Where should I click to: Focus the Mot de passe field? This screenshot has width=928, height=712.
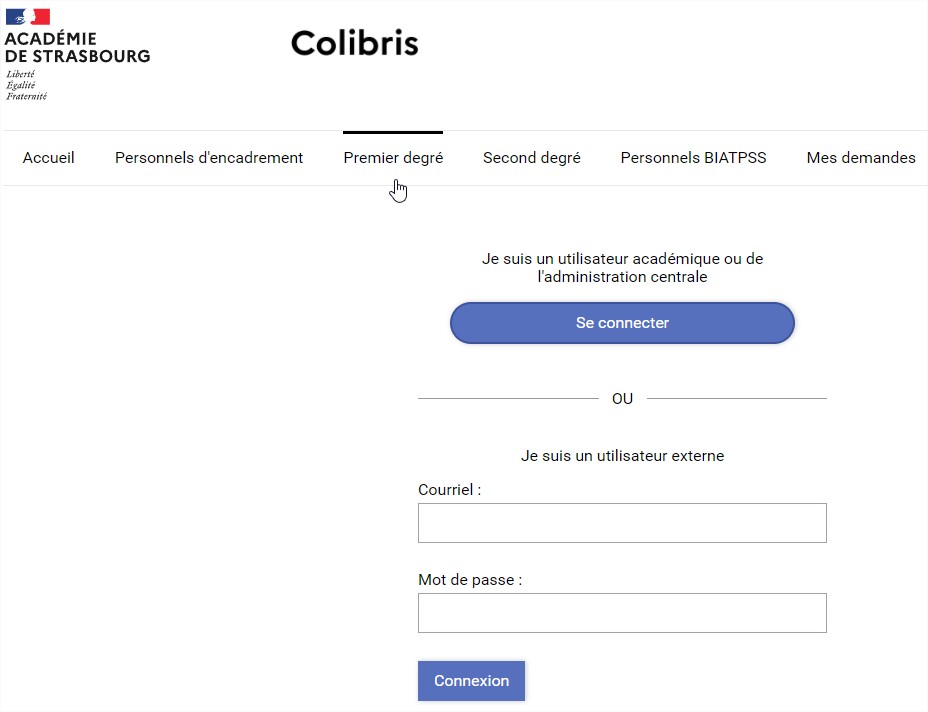622,613
